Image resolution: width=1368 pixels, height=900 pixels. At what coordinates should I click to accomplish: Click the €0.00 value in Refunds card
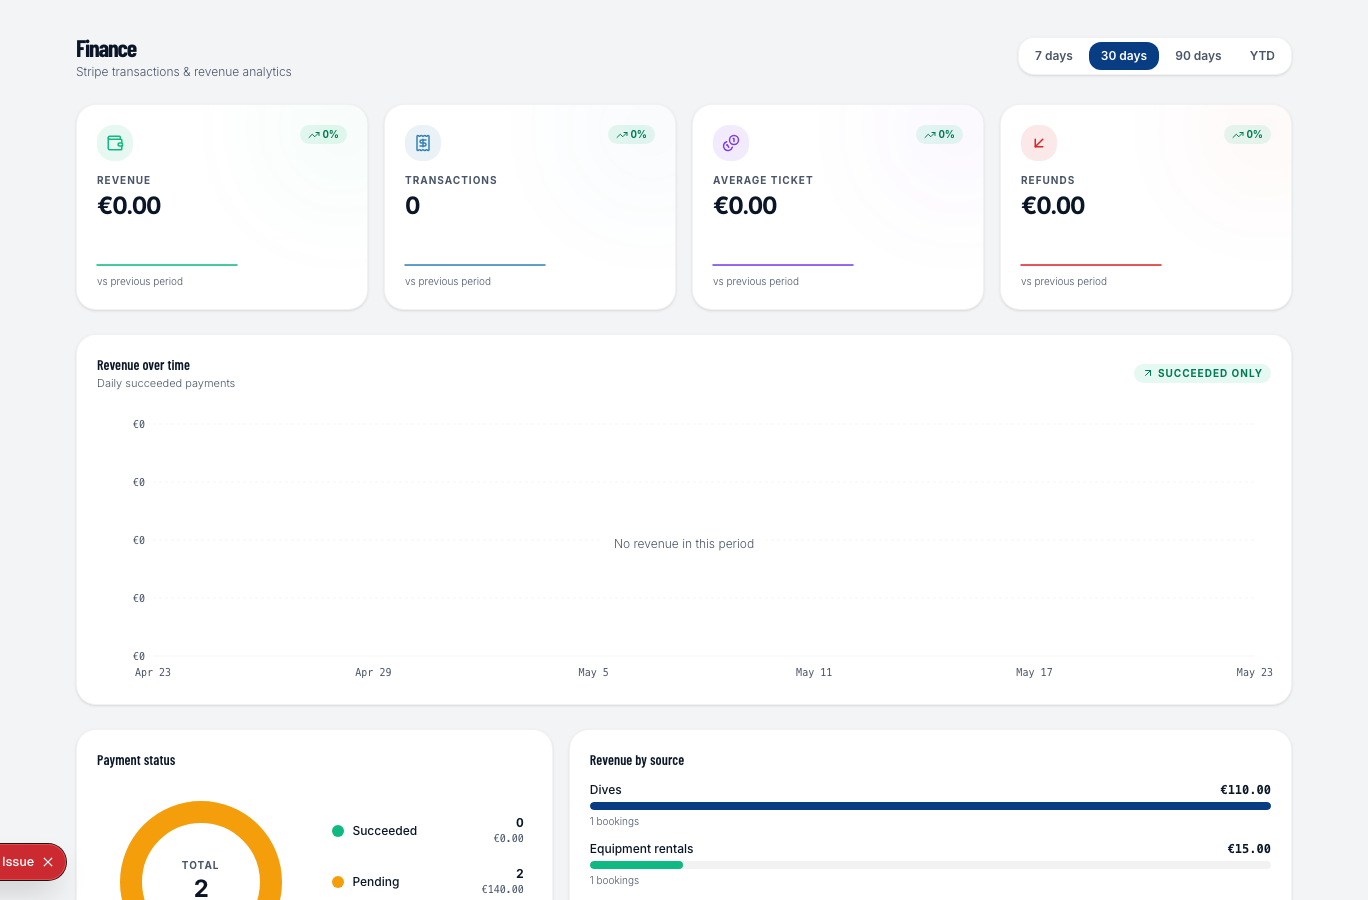(1053, 206)
